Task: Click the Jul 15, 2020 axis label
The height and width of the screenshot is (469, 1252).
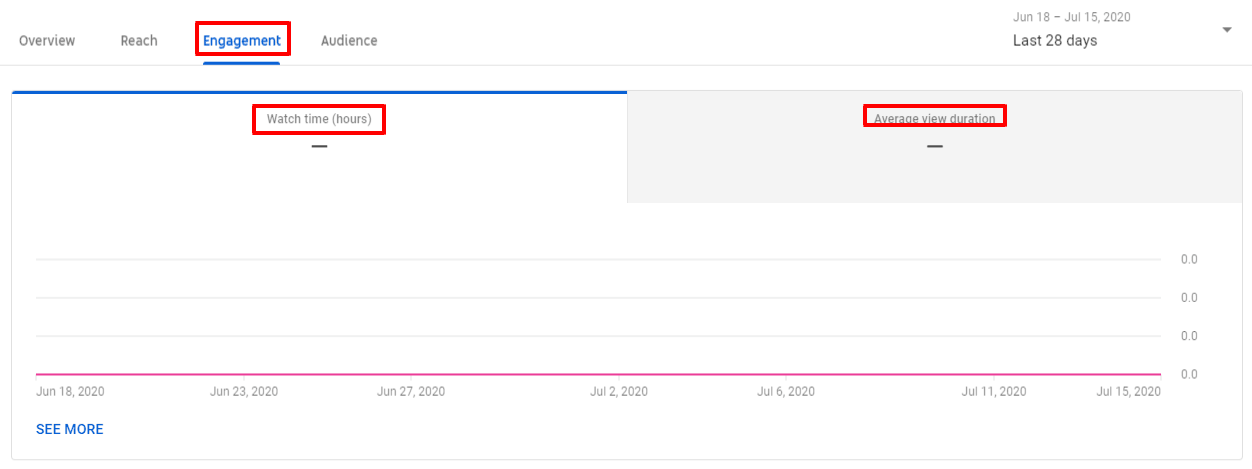Action: click(x=1129, y=392)
